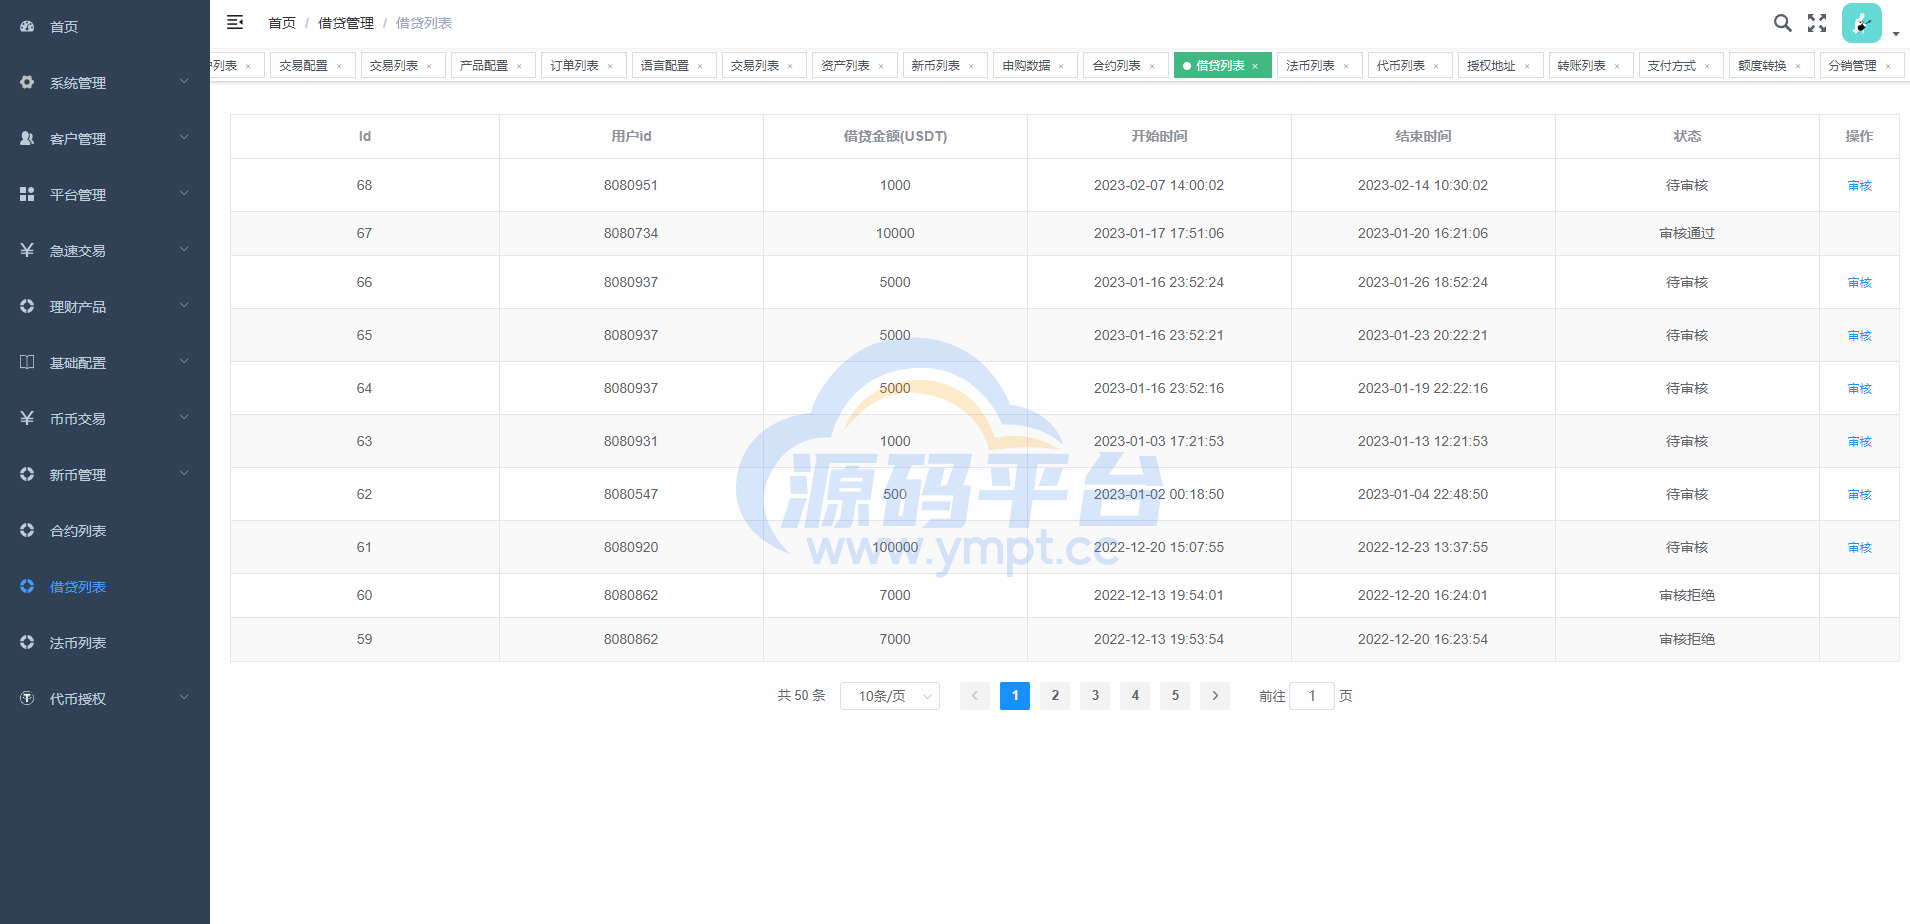The width and height of the screenshot is (1910, 924).
Task: Go to pagination page 5
Action: click(x=1175, y=696)
